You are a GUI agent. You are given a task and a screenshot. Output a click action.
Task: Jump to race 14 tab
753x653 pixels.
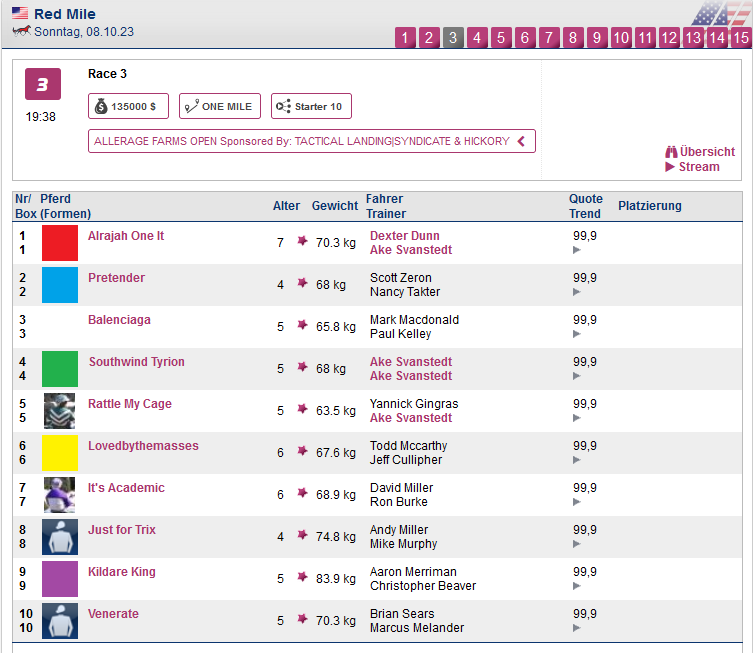[717, 37]
